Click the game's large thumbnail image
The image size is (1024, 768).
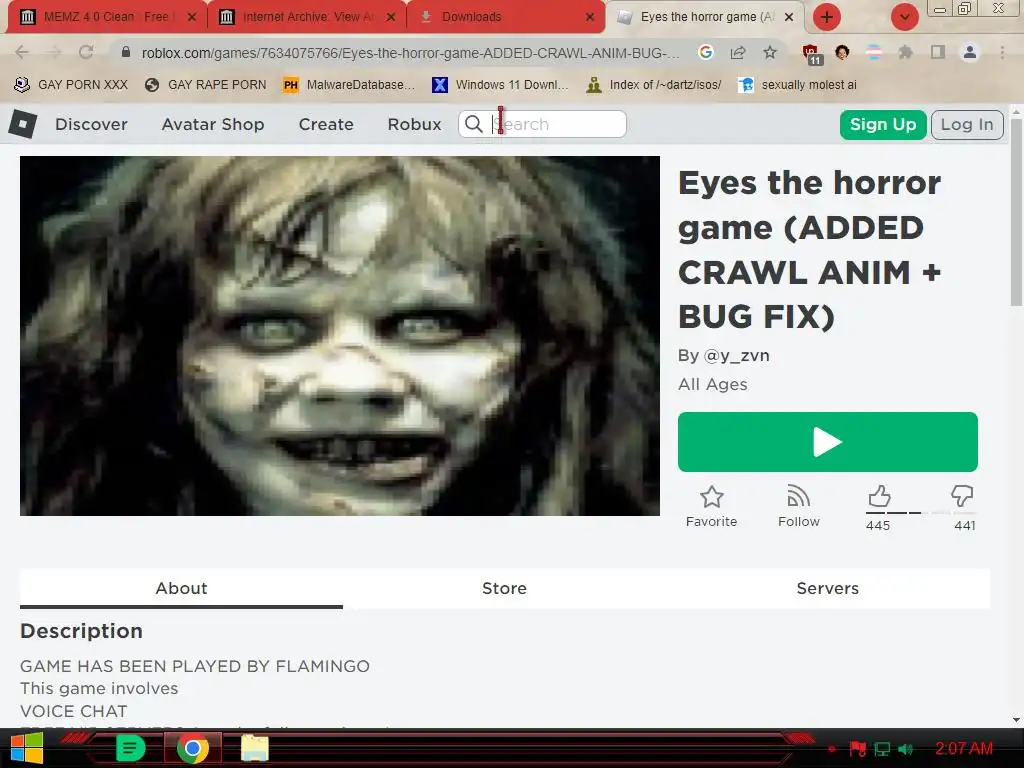pyautogui.click(x=340, y=336)
